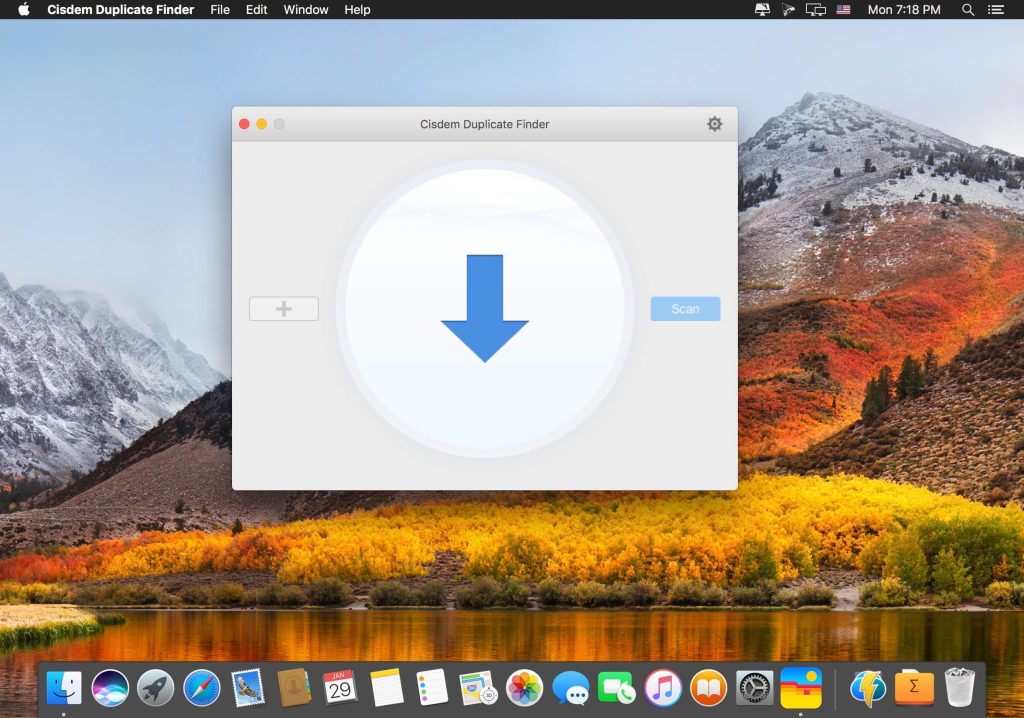
Task: Click the plus button to add folders
Action: [x=284, y=309]
